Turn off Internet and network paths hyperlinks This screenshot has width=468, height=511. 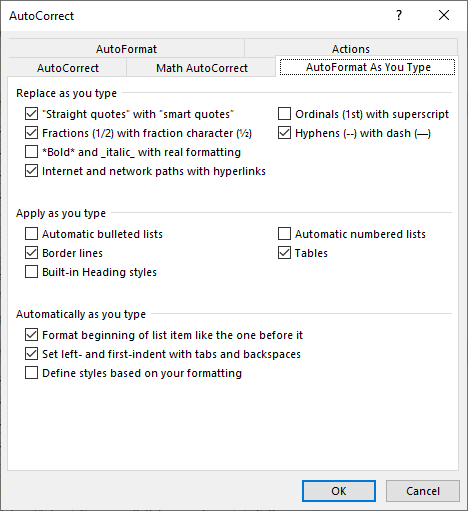[x=31, y=171]
